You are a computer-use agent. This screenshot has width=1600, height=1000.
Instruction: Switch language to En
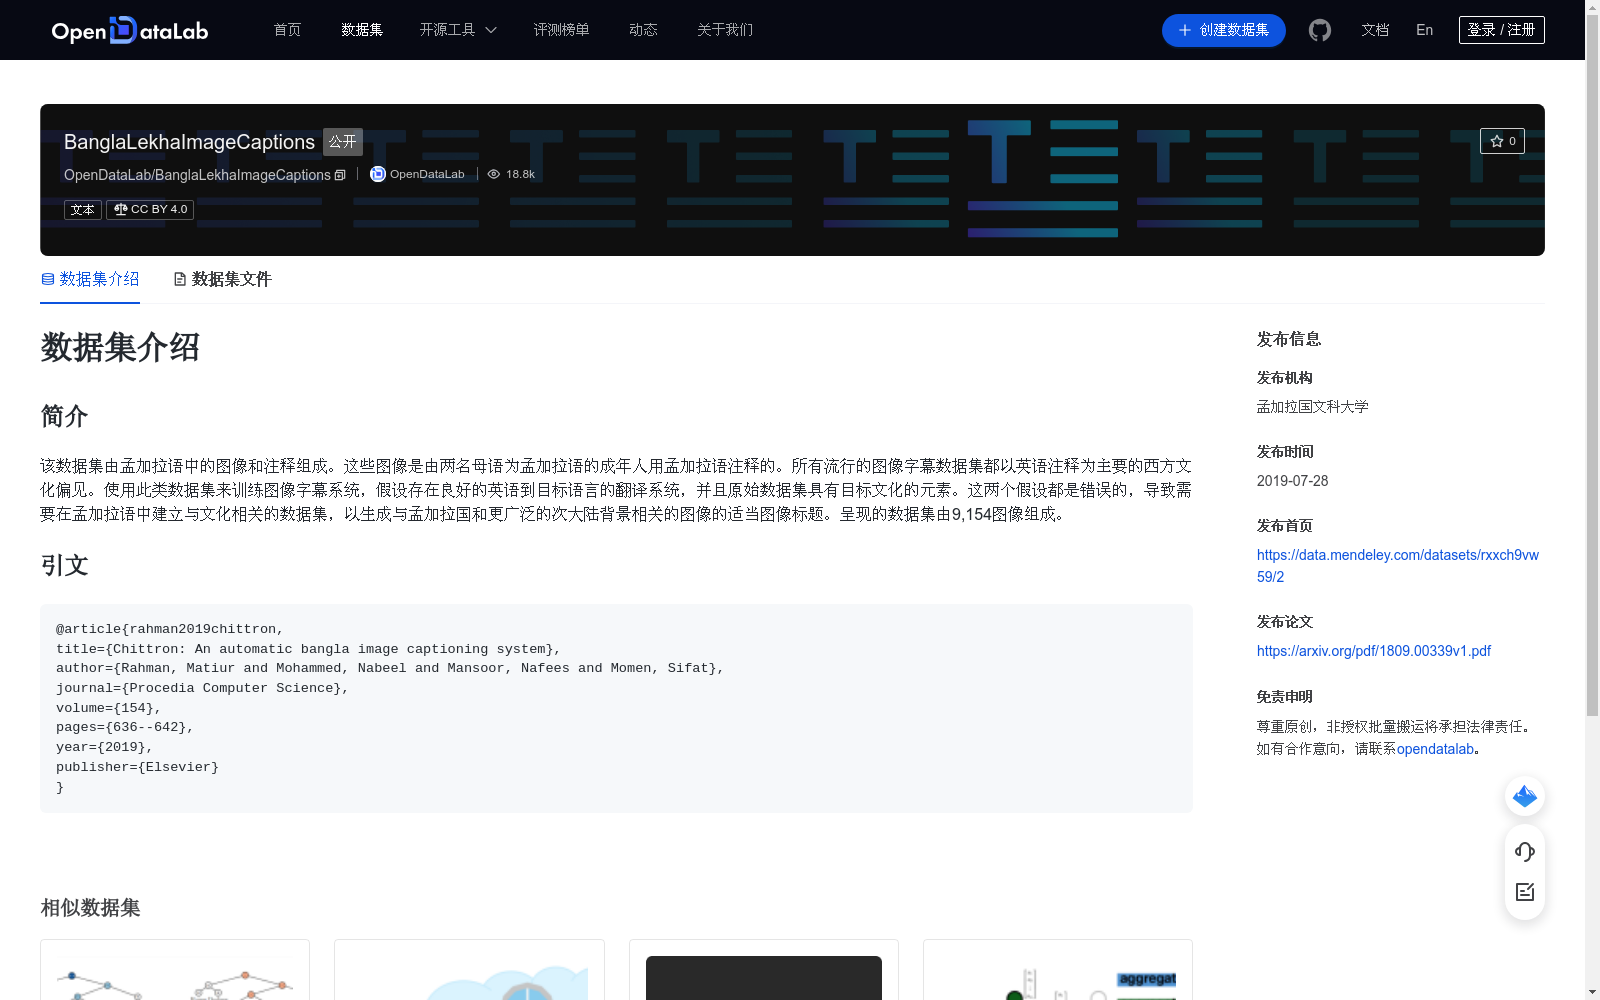[1424, 30]
